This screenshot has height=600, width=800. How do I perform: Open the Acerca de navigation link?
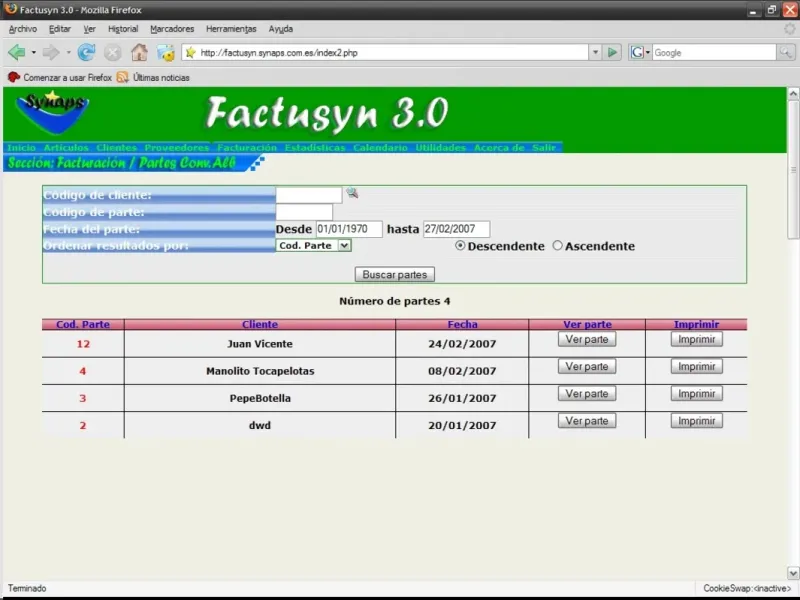pos(499,147)
